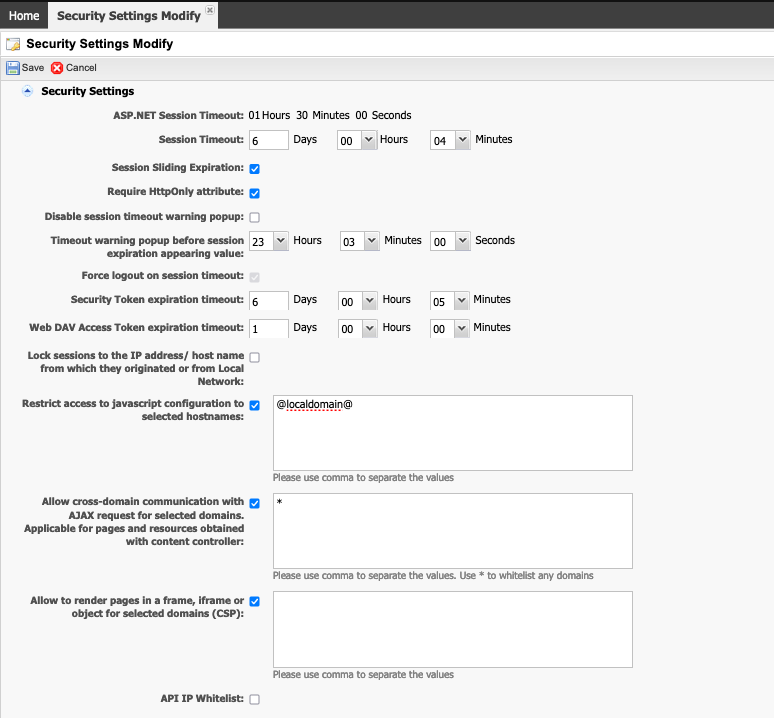Click the red Cancel icon

[57, 68]
